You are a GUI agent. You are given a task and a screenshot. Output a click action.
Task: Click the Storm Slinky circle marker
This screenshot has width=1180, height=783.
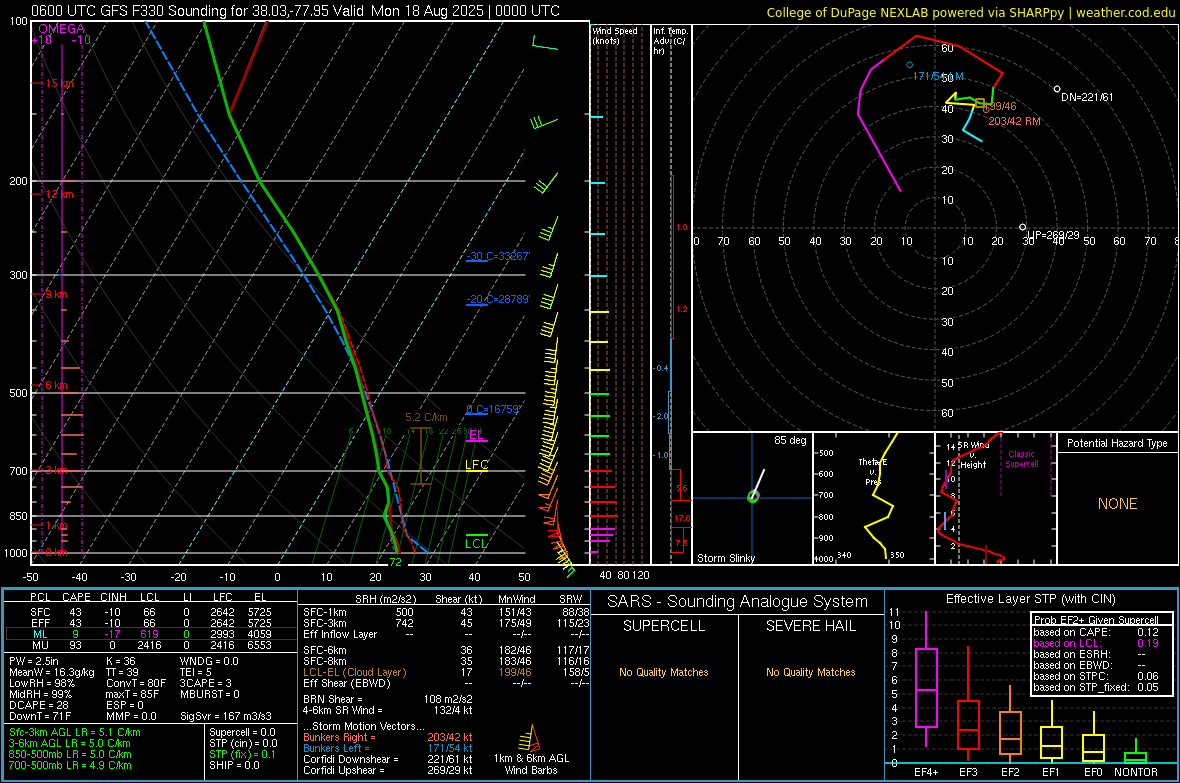click(x=753, y=497)
